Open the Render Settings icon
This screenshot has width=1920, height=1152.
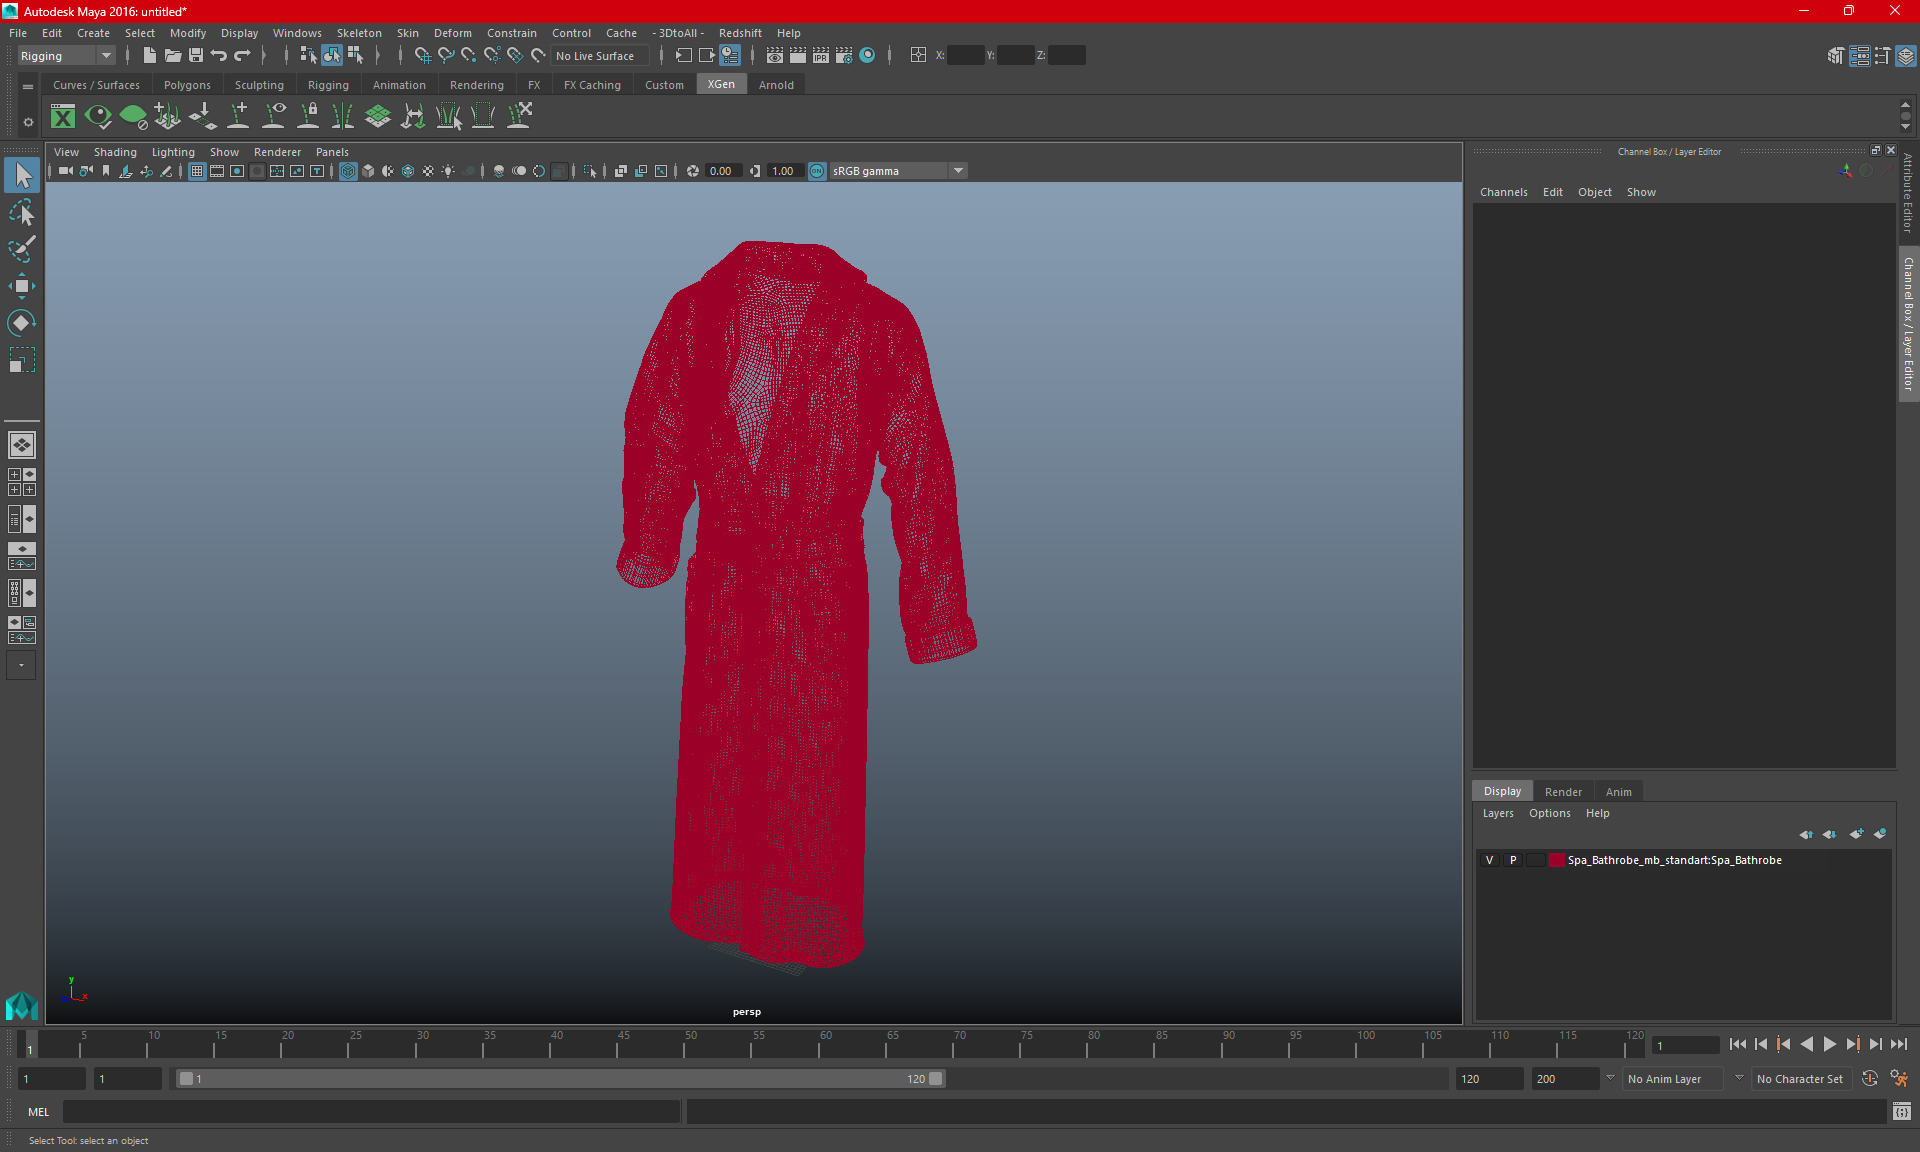[844, 56]
